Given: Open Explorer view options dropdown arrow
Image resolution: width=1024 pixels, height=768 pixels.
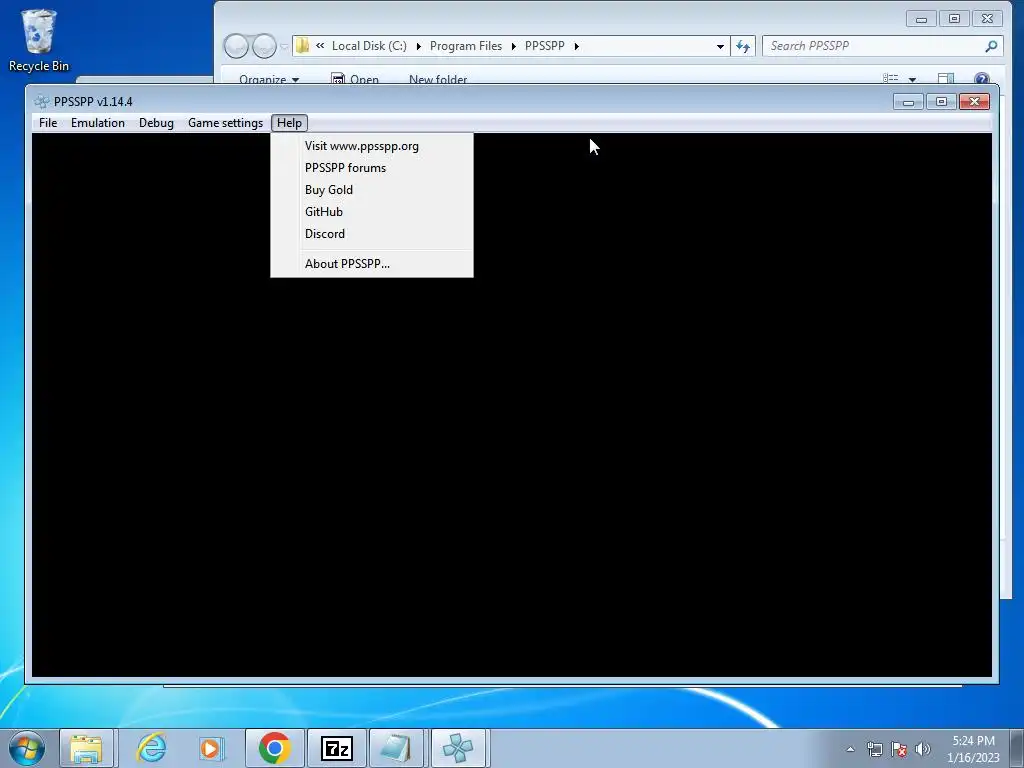Looking at the screenshot, I should point(912,79).
